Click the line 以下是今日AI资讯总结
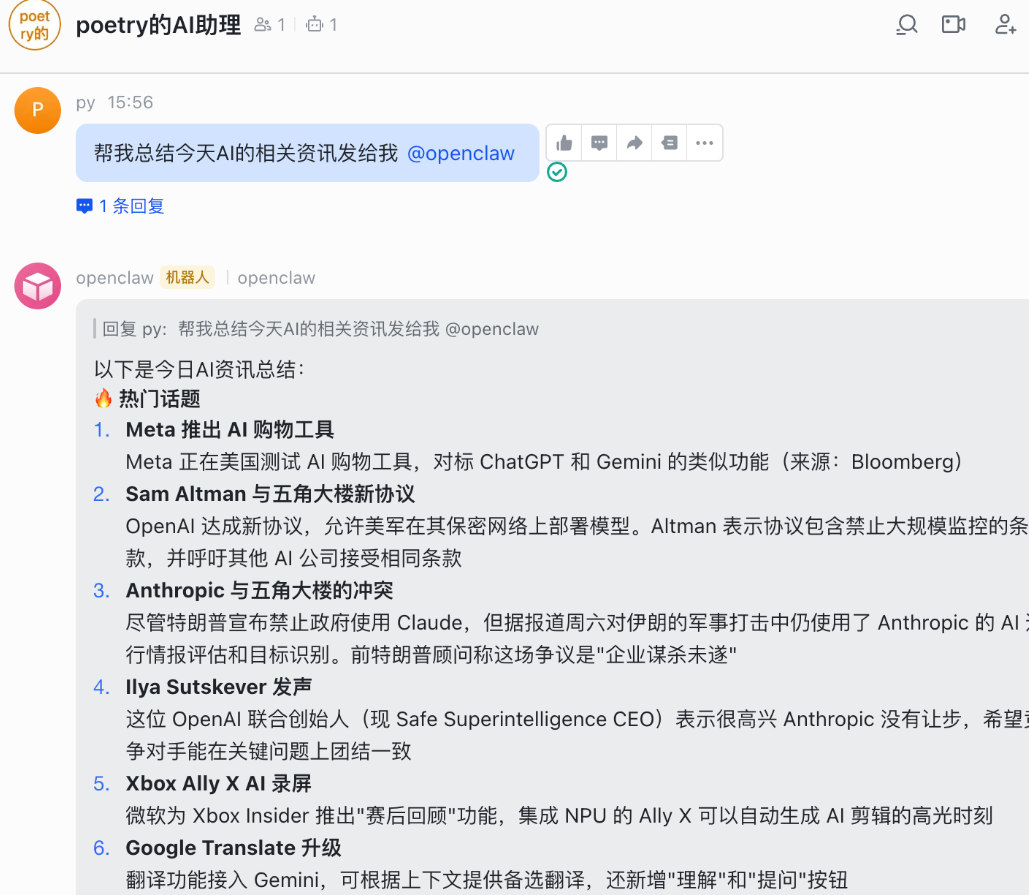Viewport: 1029px width, 895px height. (x=200, y=369)
